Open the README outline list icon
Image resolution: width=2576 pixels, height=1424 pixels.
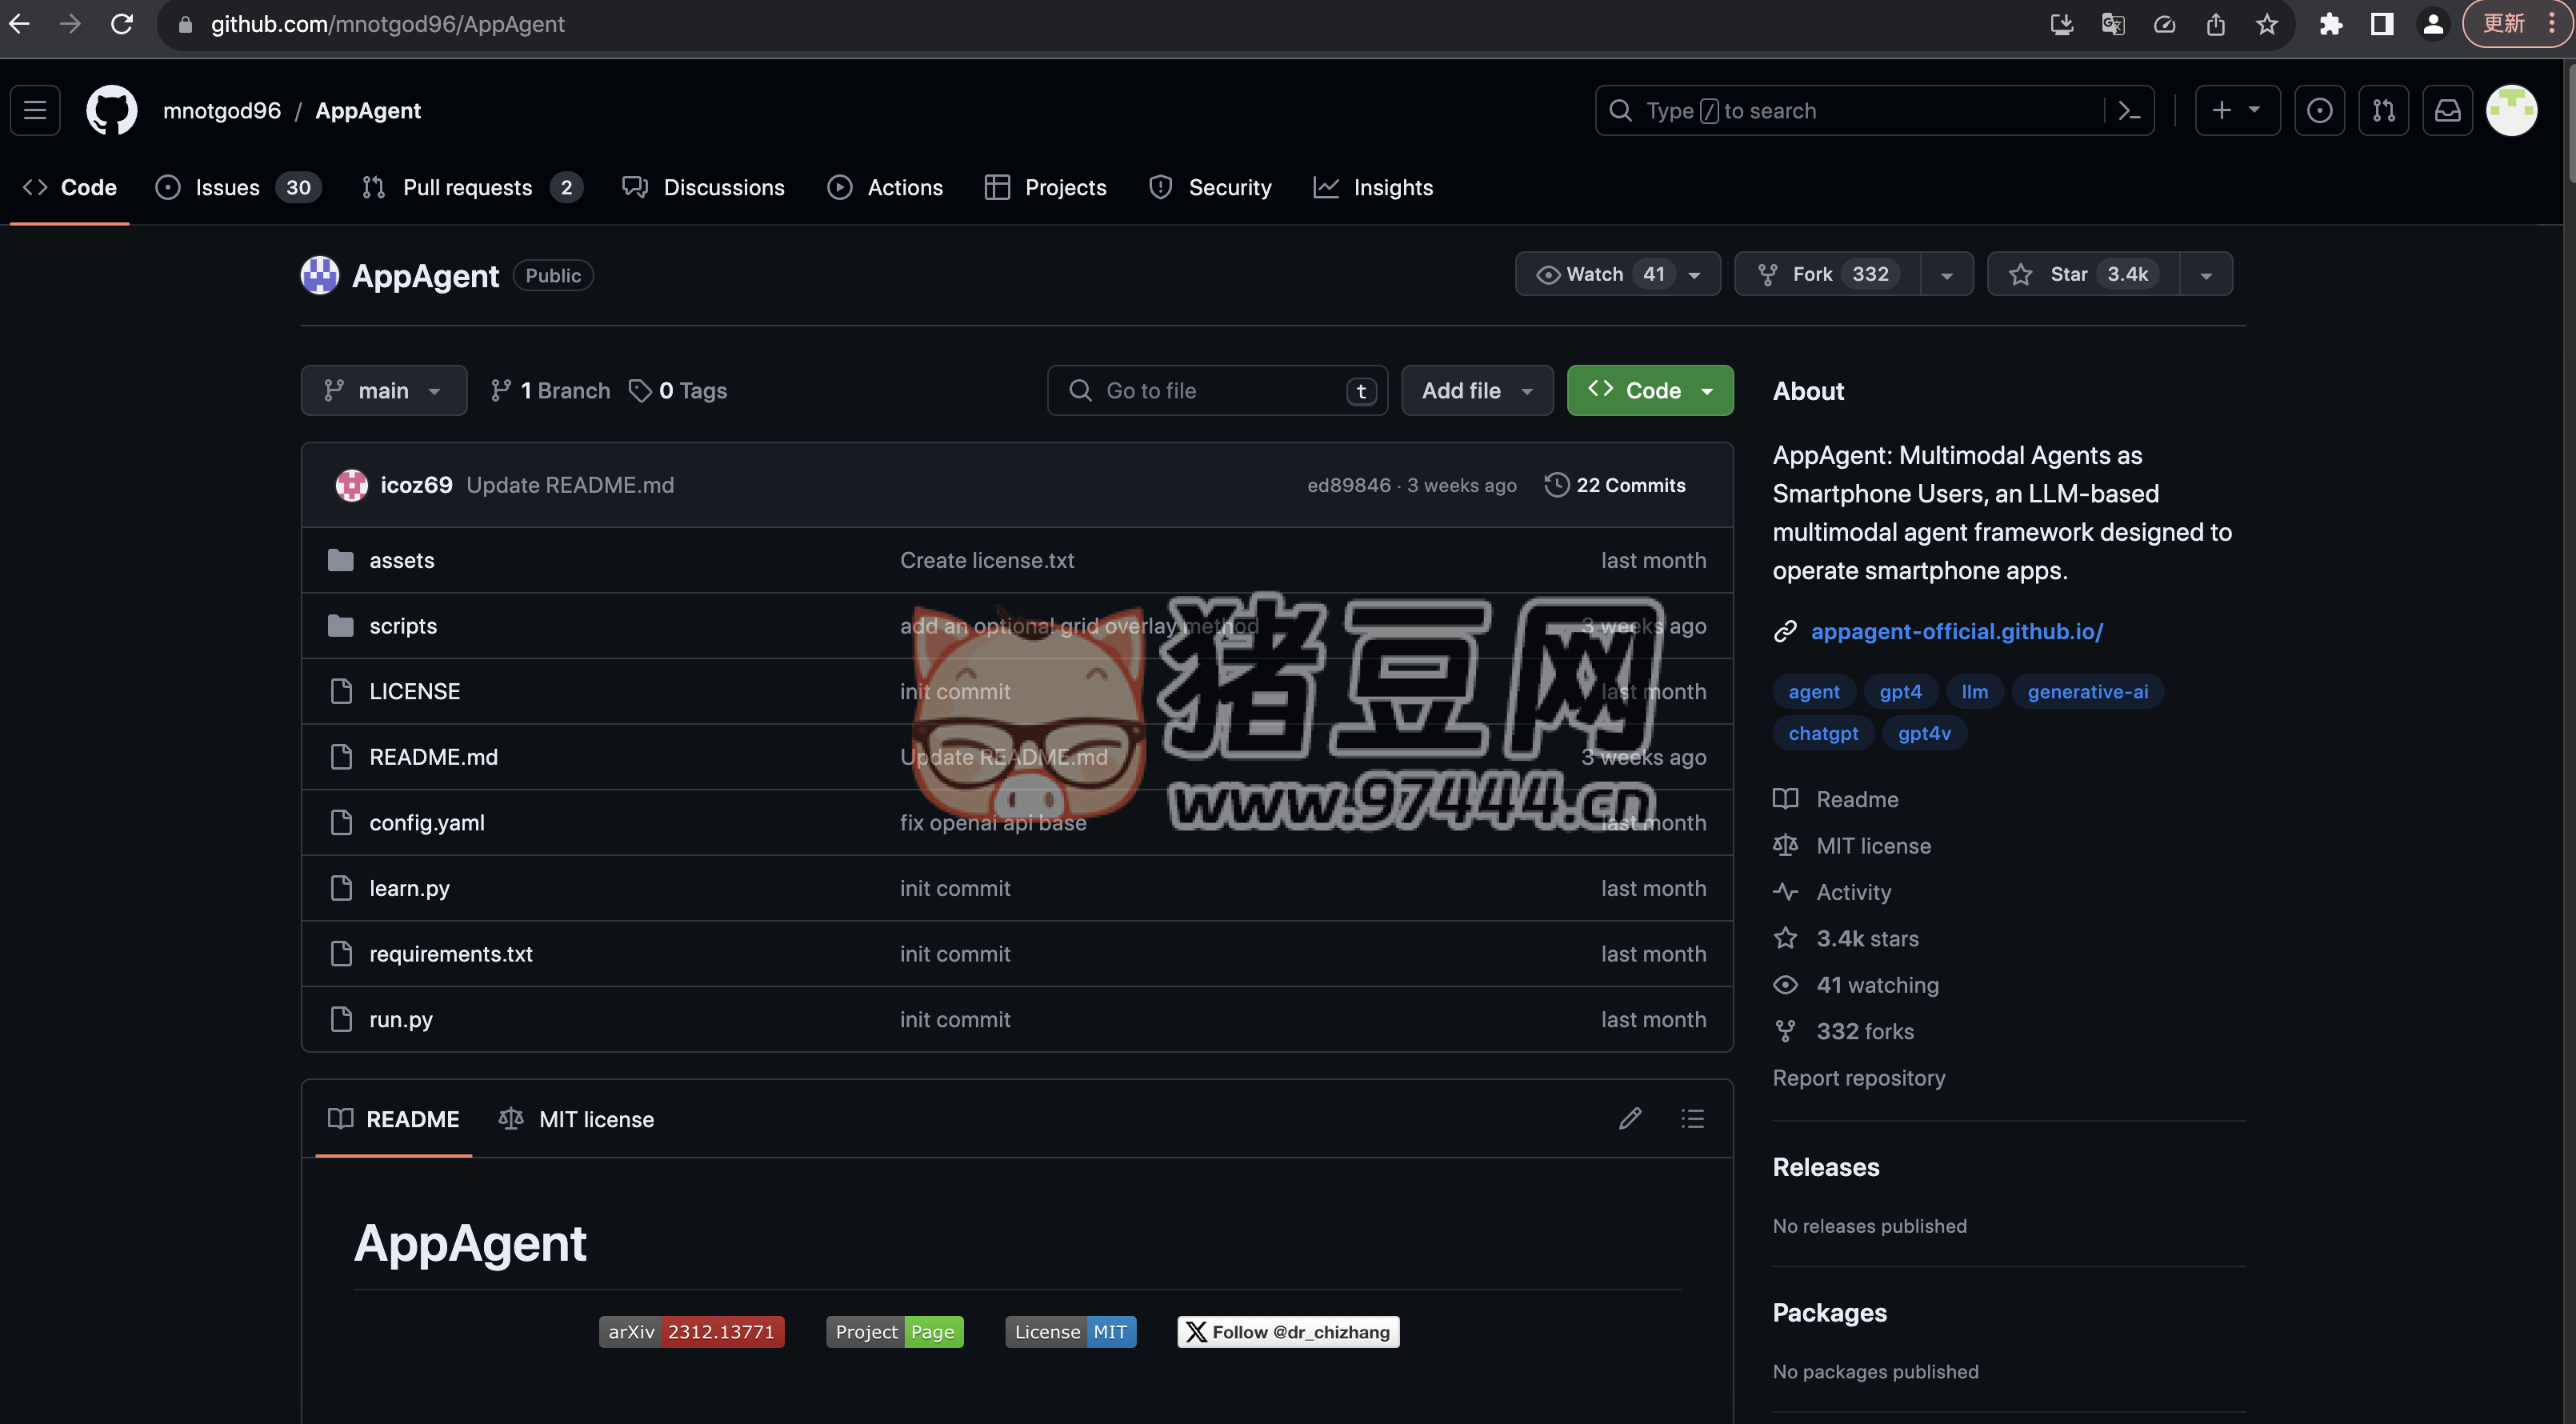[x=1692, y=1118]
